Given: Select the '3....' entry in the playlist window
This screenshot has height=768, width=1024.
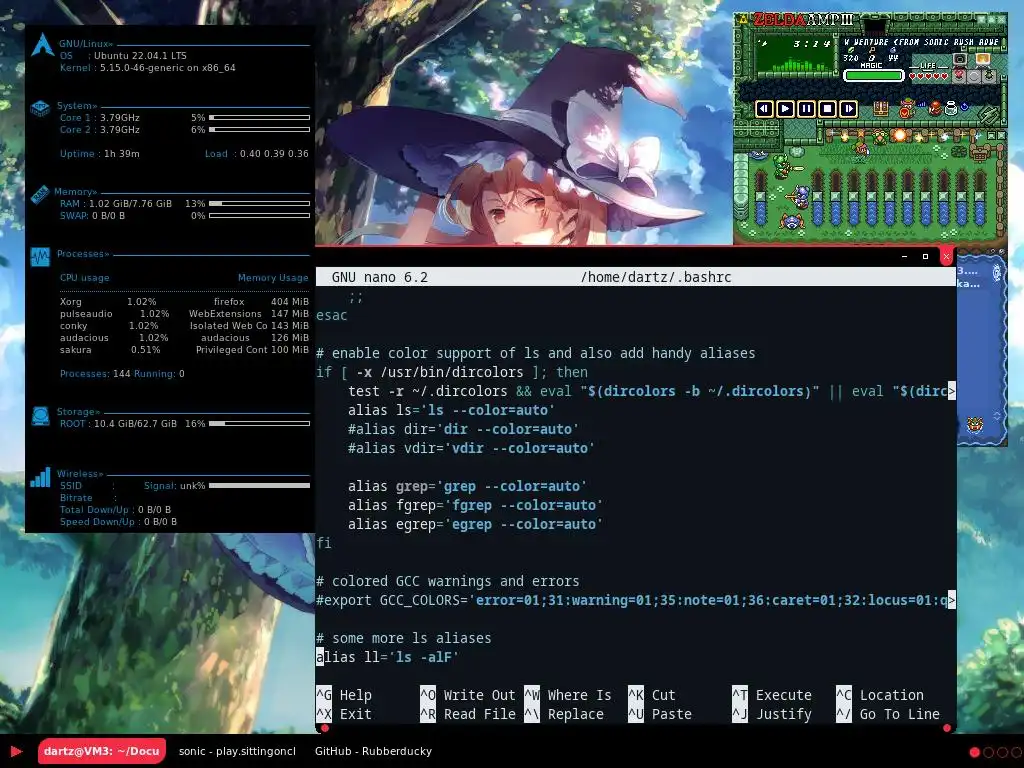Looking at the screenshot, I should tap(967, 271).
